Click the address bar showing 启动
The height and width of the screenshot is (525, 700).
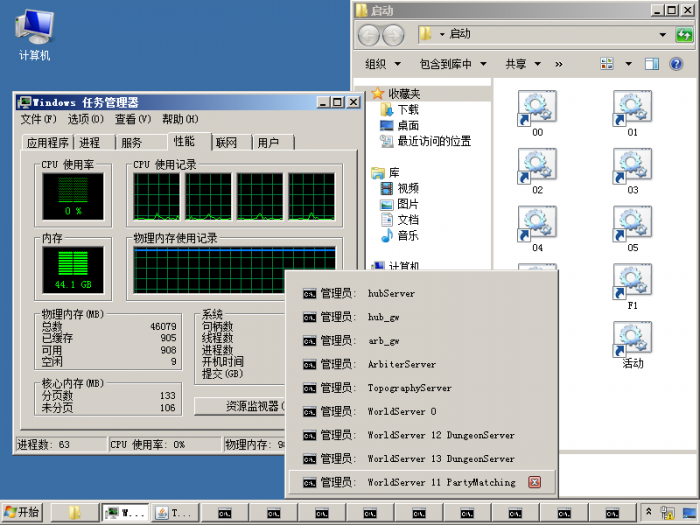tap(544, 34)
